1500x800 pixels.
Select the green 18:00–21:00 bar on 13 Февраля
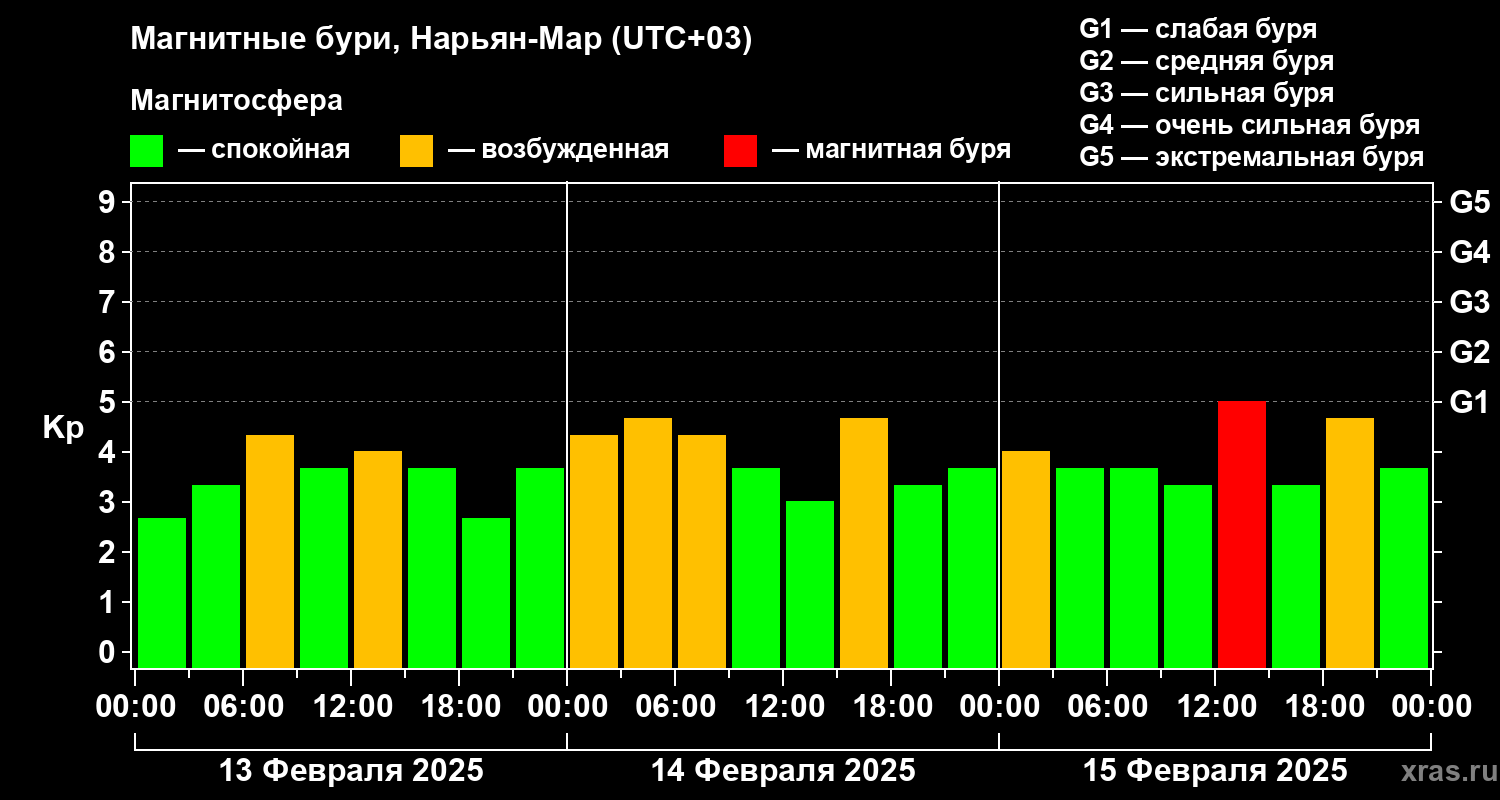(486, 593)
